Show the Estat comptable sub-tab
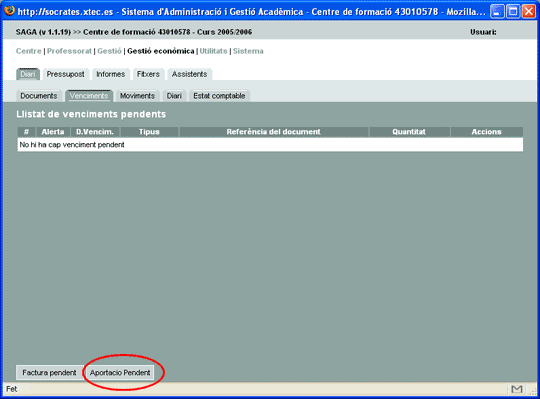 [219, 96]
